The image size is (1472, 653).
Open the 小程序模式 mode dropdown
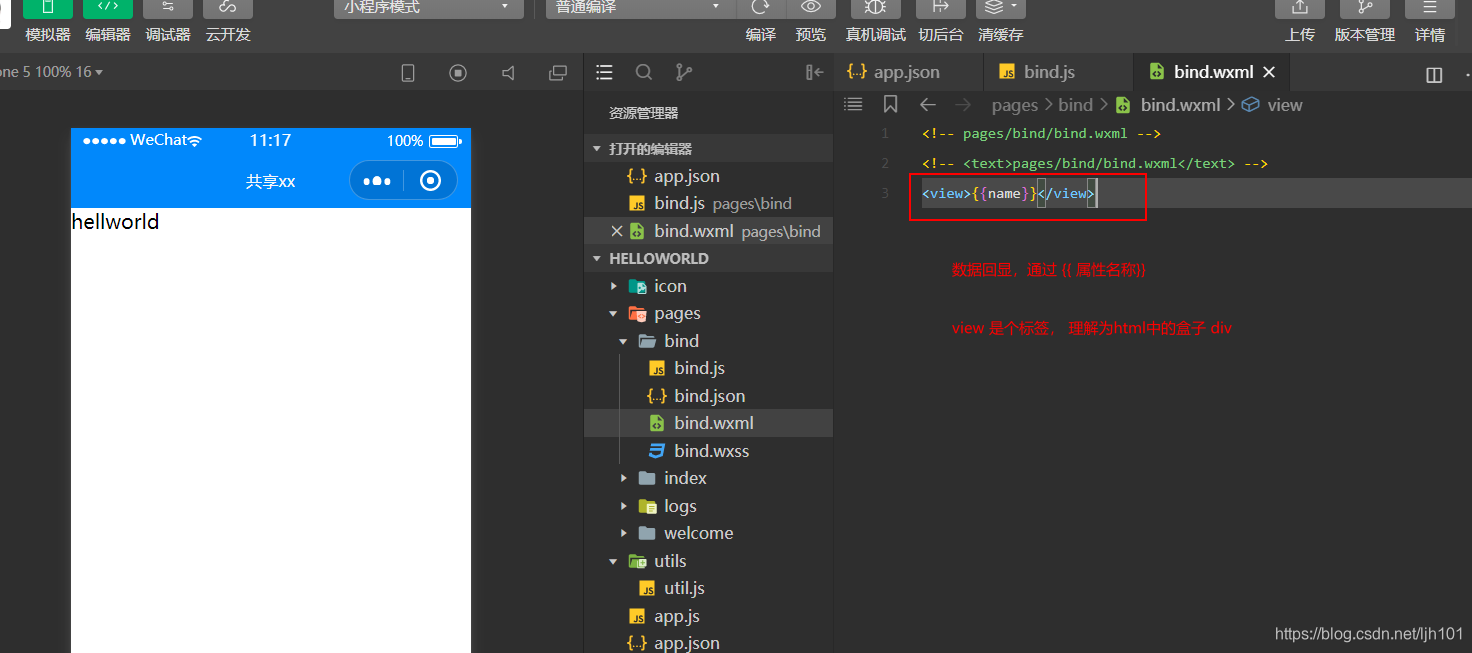[x=428, y=8]
